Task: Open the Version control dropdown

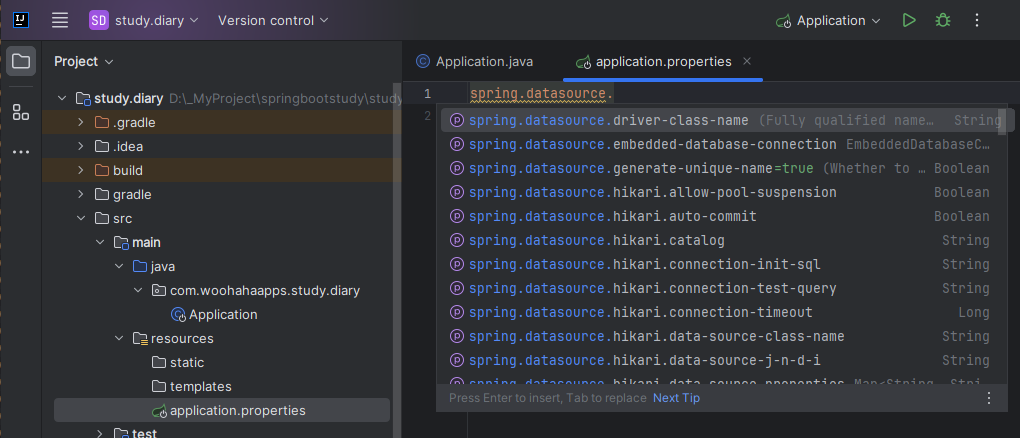Action: [273, 20]
